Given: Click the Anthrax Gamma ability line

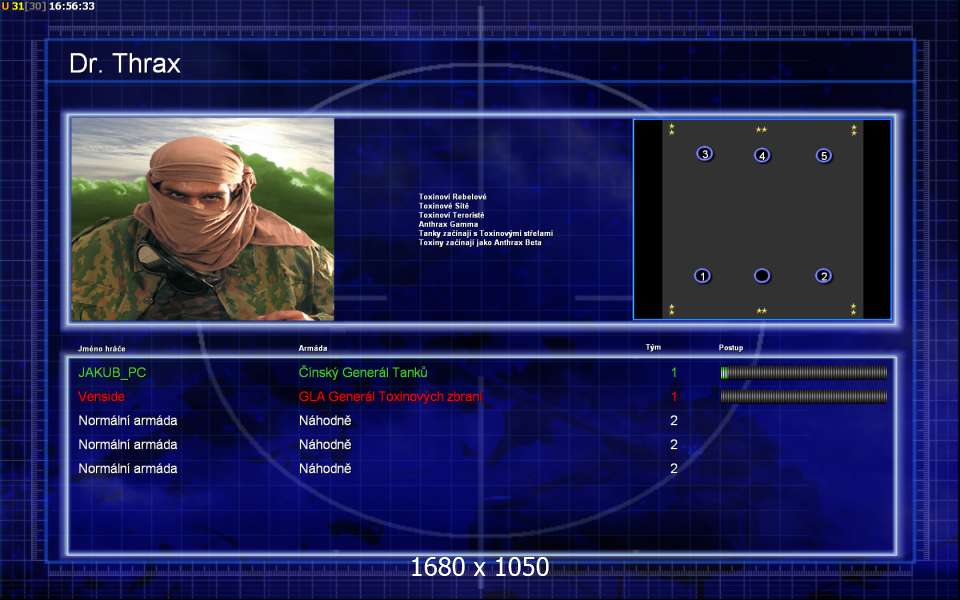Looking at the screenshot, I should point(448,224).
